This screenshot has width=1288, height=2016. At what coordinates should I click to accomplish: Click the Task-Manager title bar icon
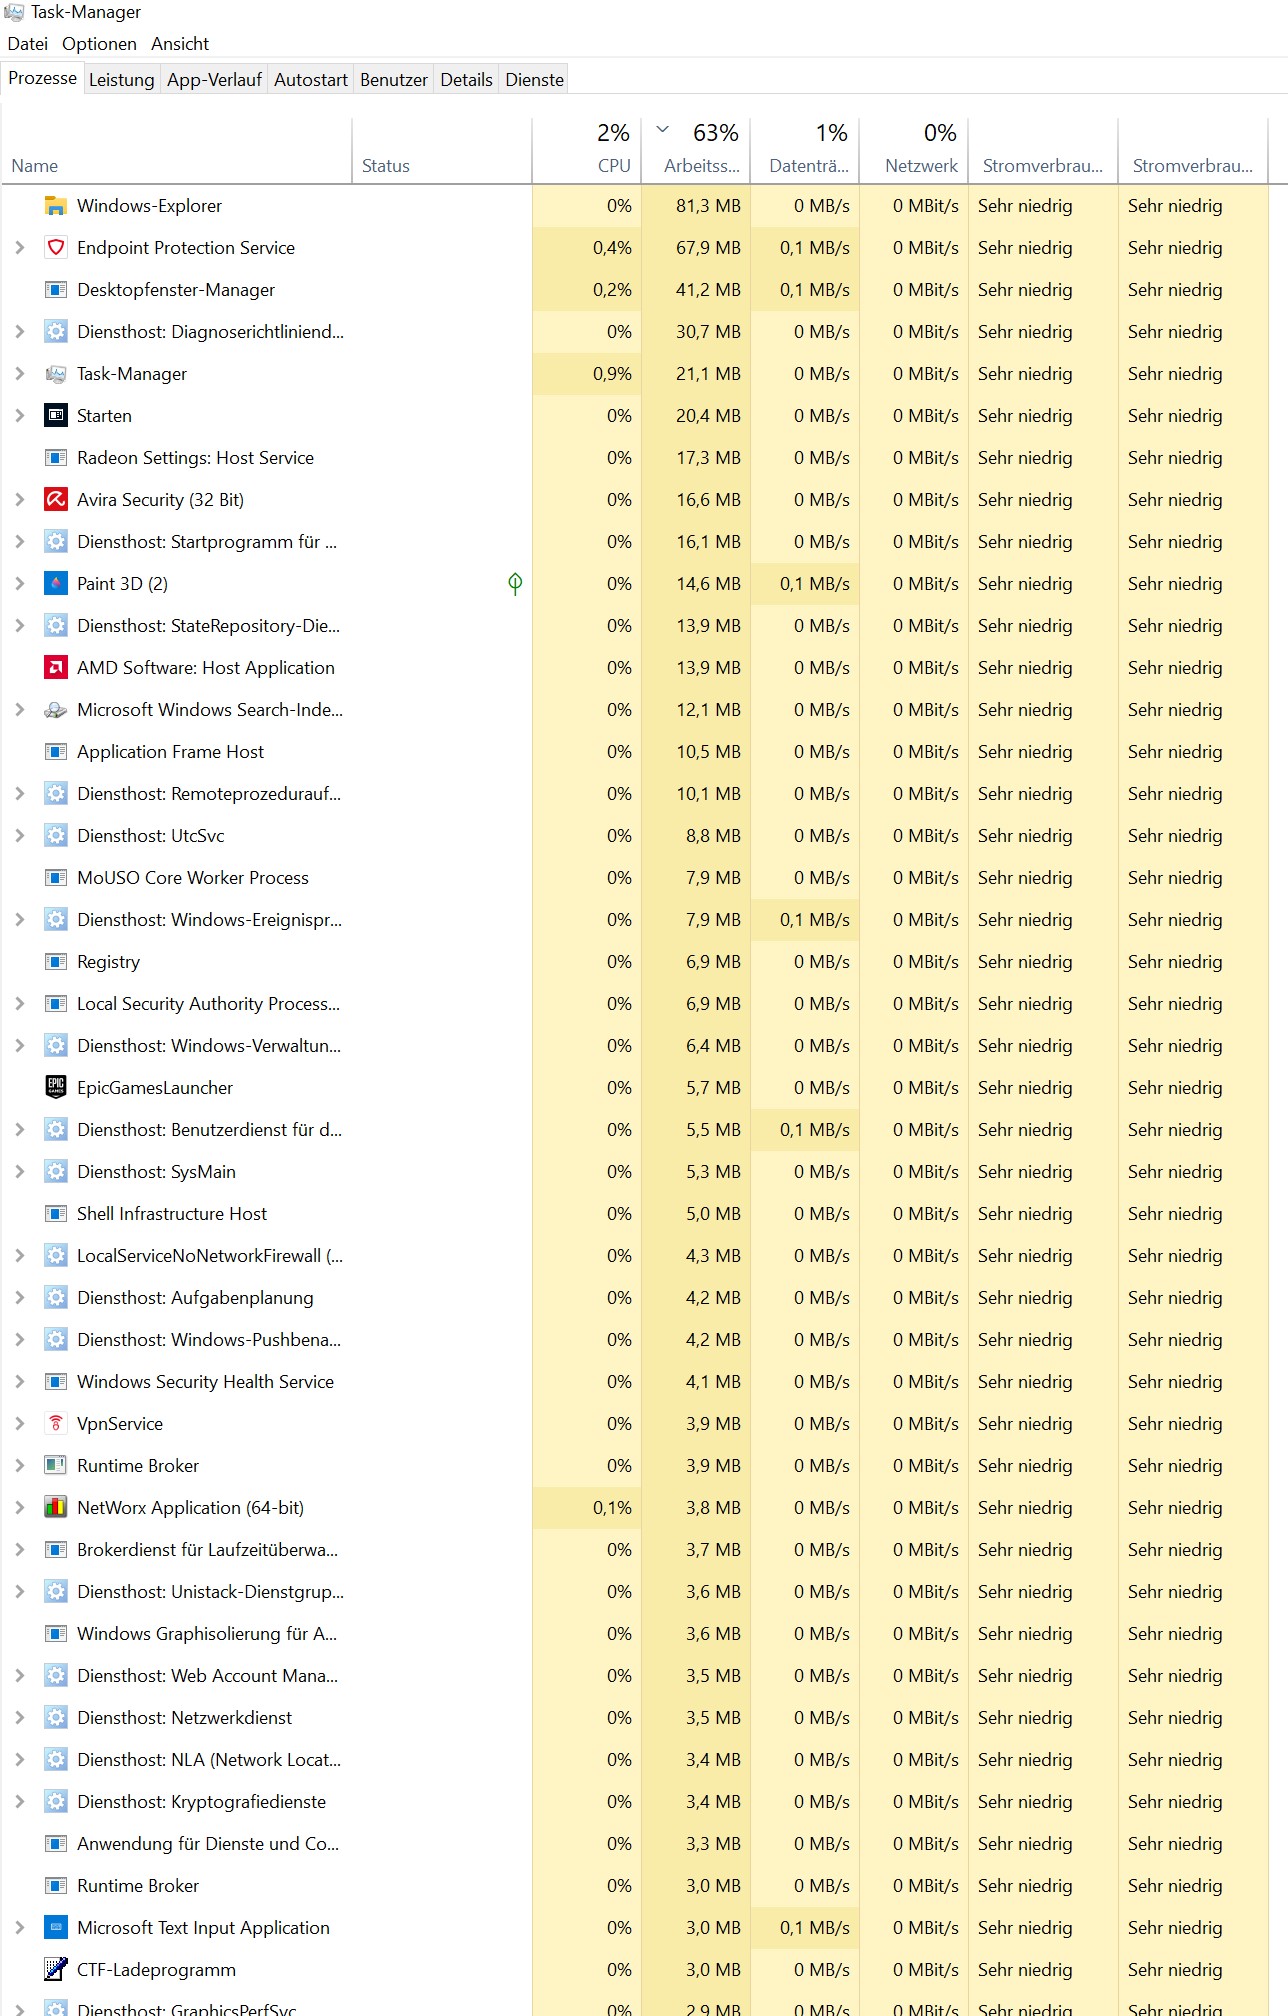14,12
